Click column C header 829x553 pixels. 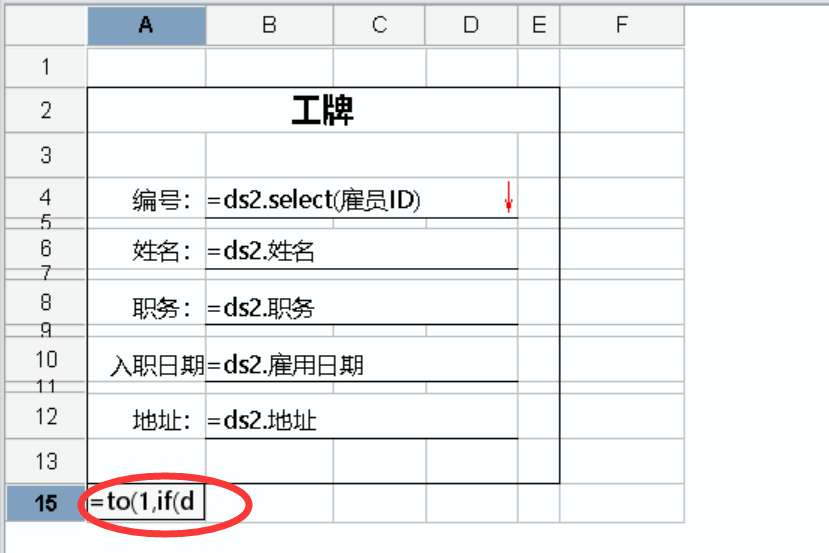point(379,26)
